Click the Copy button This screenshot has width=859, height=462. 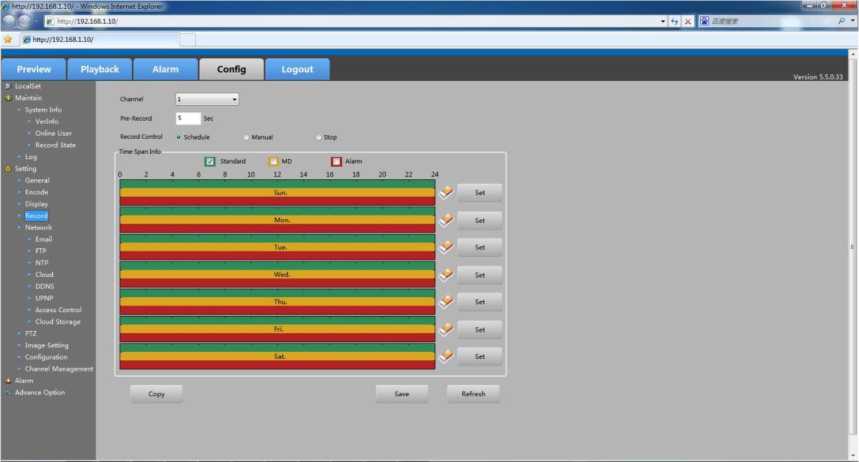pyautogui.click(x=157, y=394)
